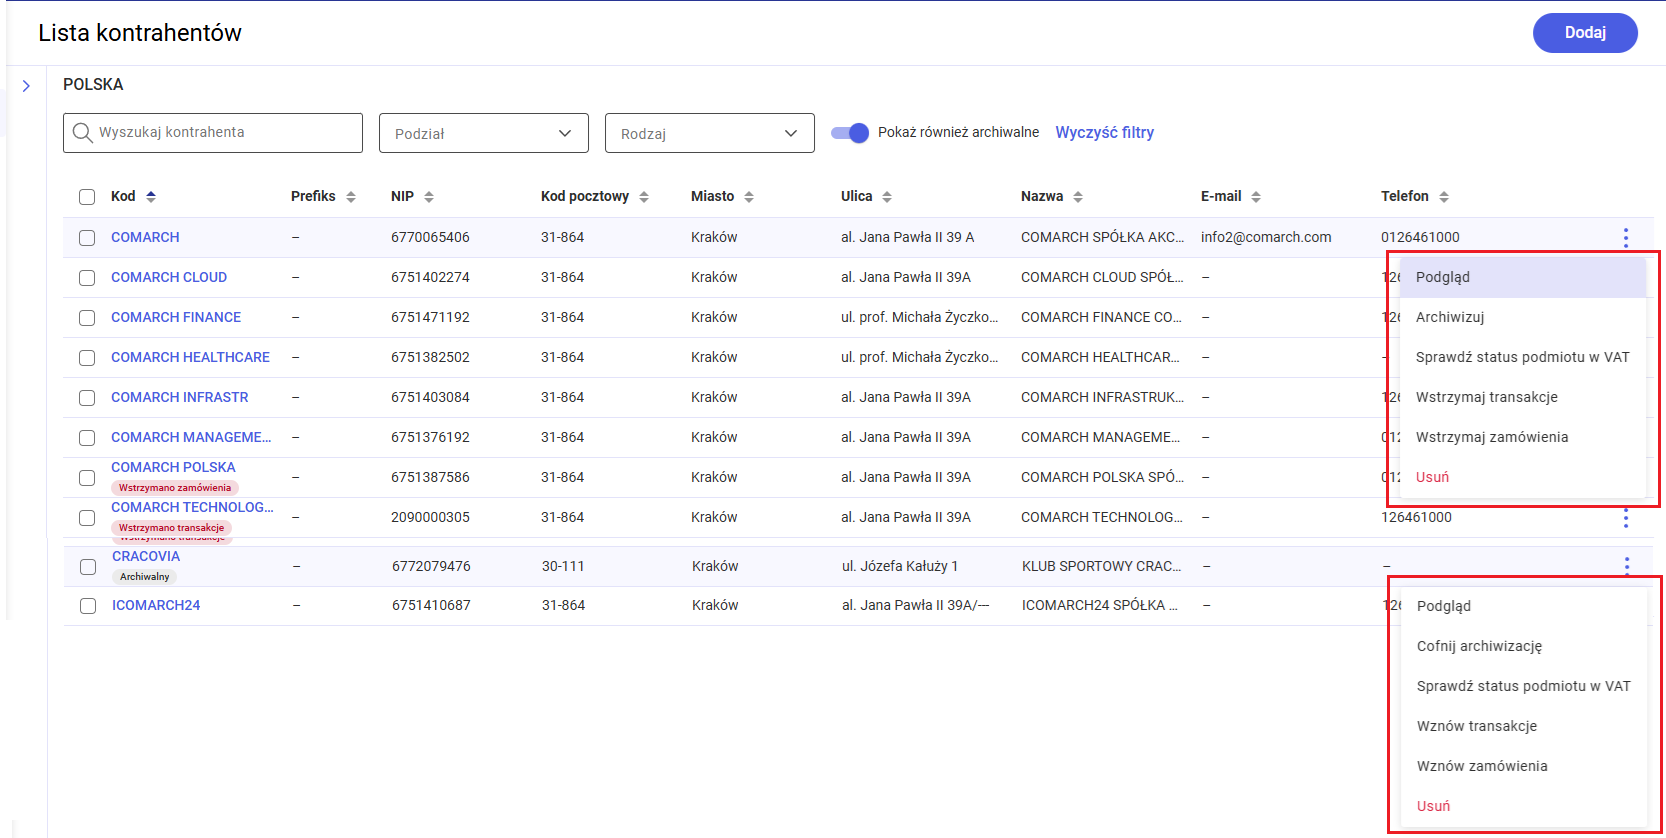Viewport: 1666px width, 838px height.
Task: Expand the left side panel chevron
Action: click(x=26, y=86)
